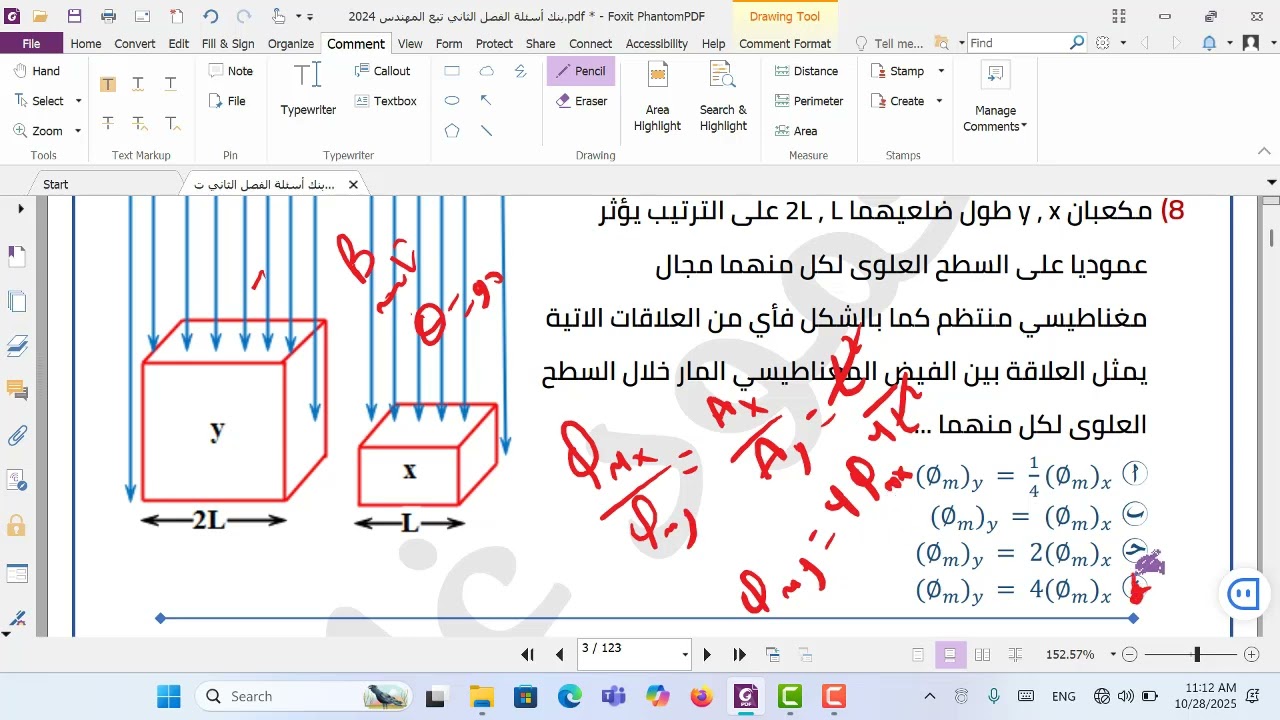Click the zoom out minus button
This screenshot has height=720, width=1280.
(x=1130, y=655)
